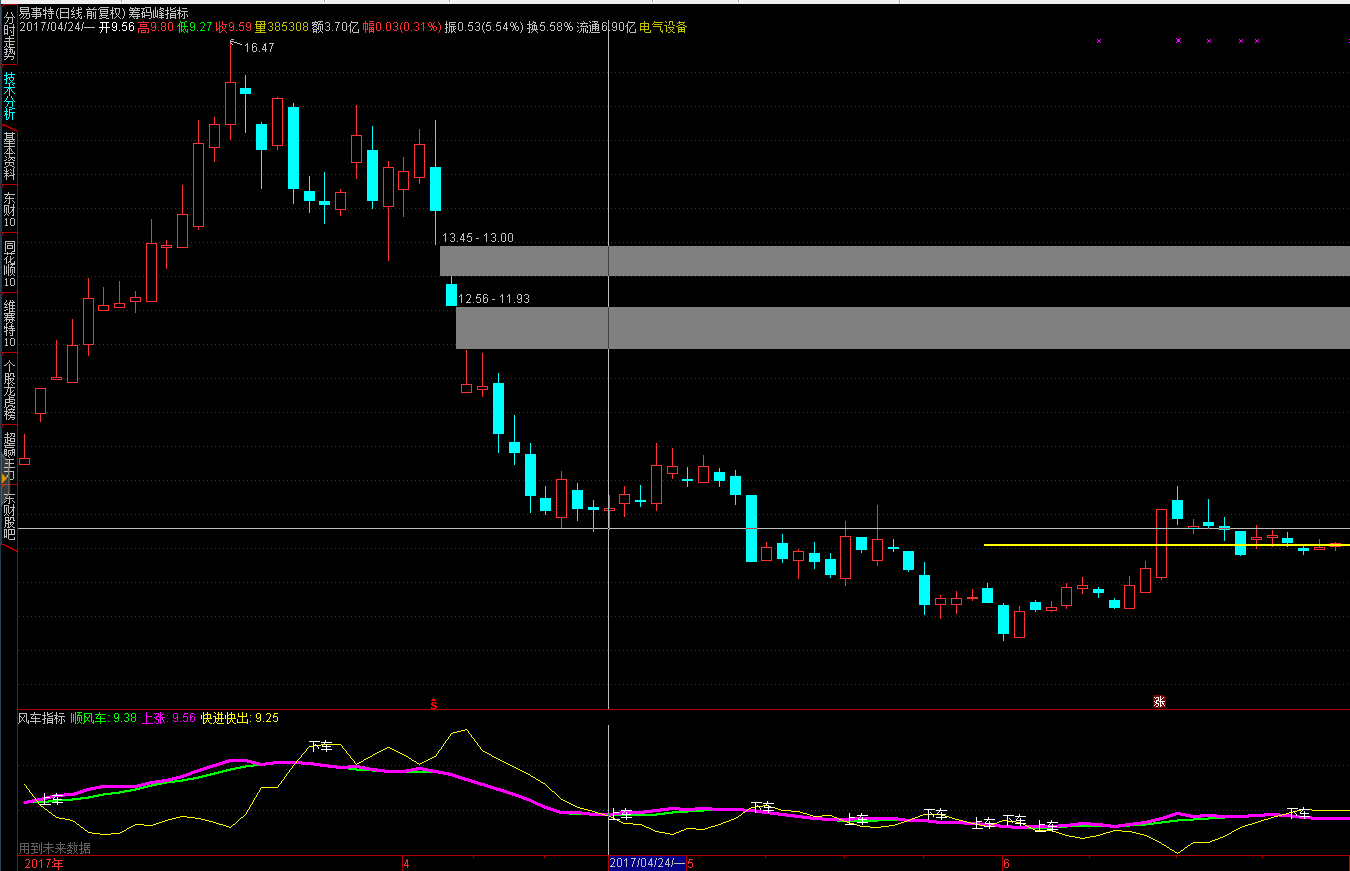Screen dimensions: 1350x871
Task: Select the 同花顺10 sidebar tab
Action: [x=9, y=264]
